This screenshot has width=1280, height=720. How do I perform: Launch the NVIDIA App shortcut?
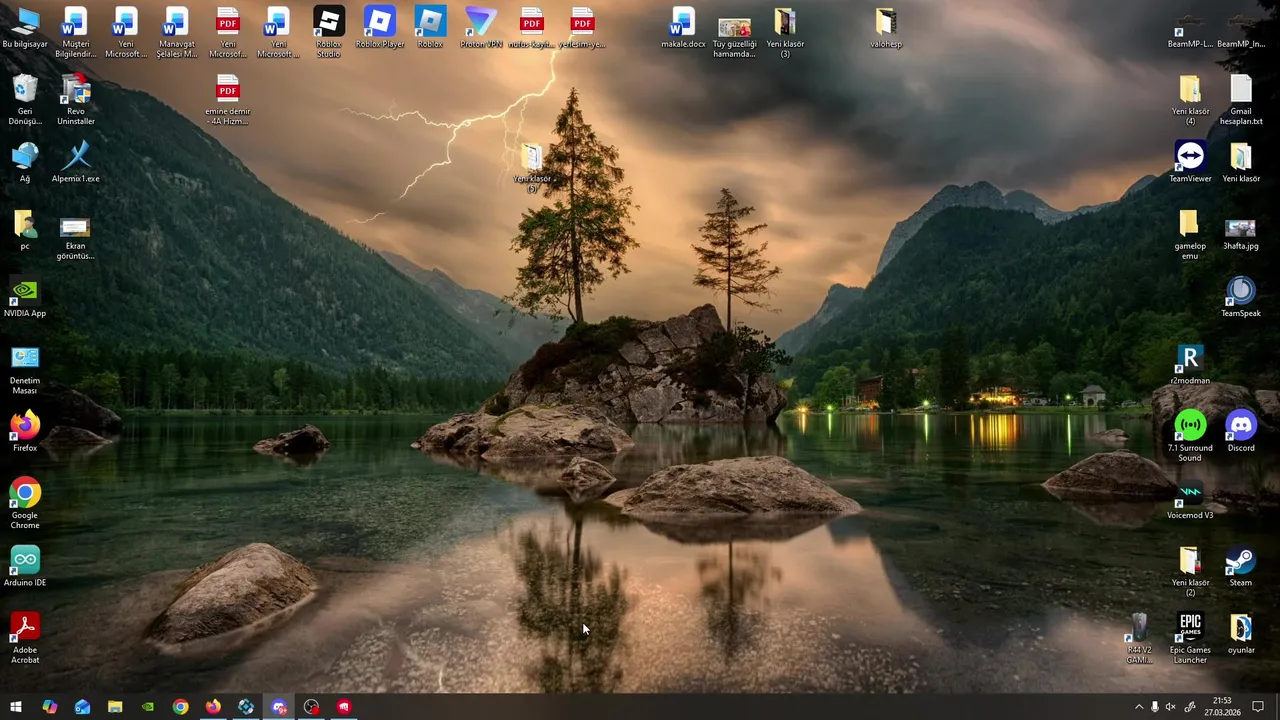coord(25,297)
